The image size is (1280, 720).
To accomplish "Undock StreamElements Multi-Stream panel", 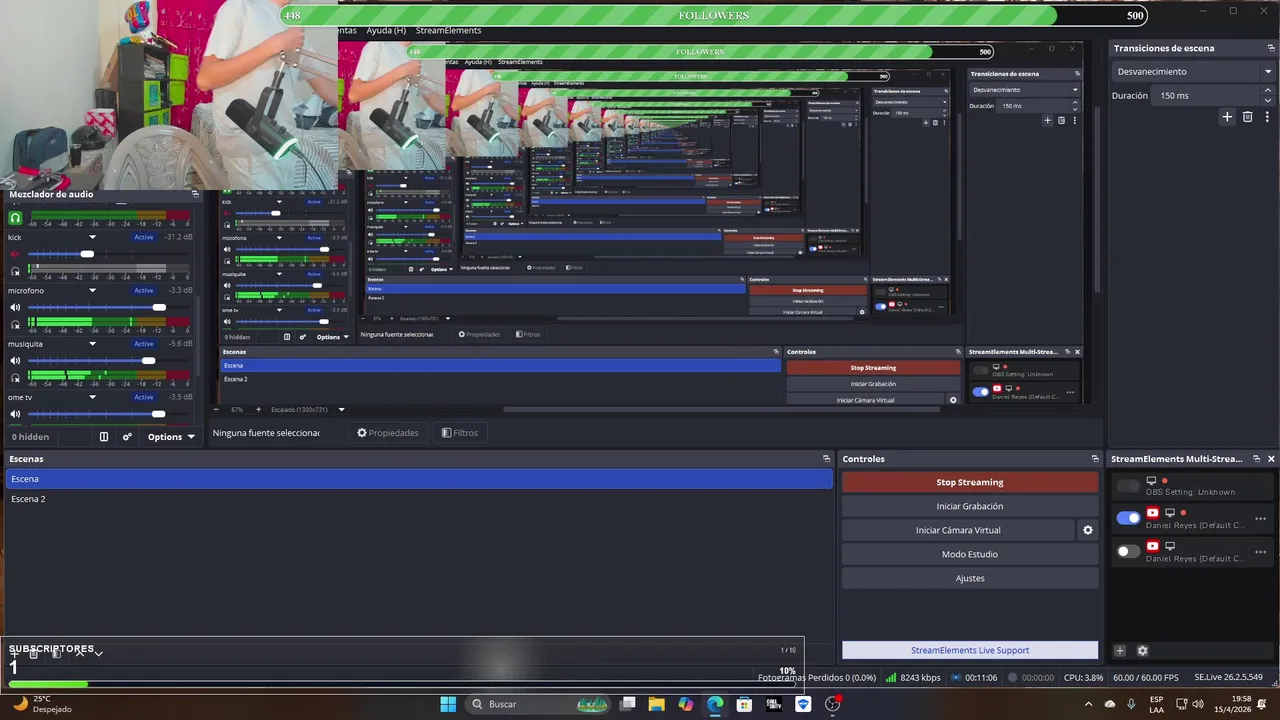I will pyautogui.click(x=1256, y=459).
